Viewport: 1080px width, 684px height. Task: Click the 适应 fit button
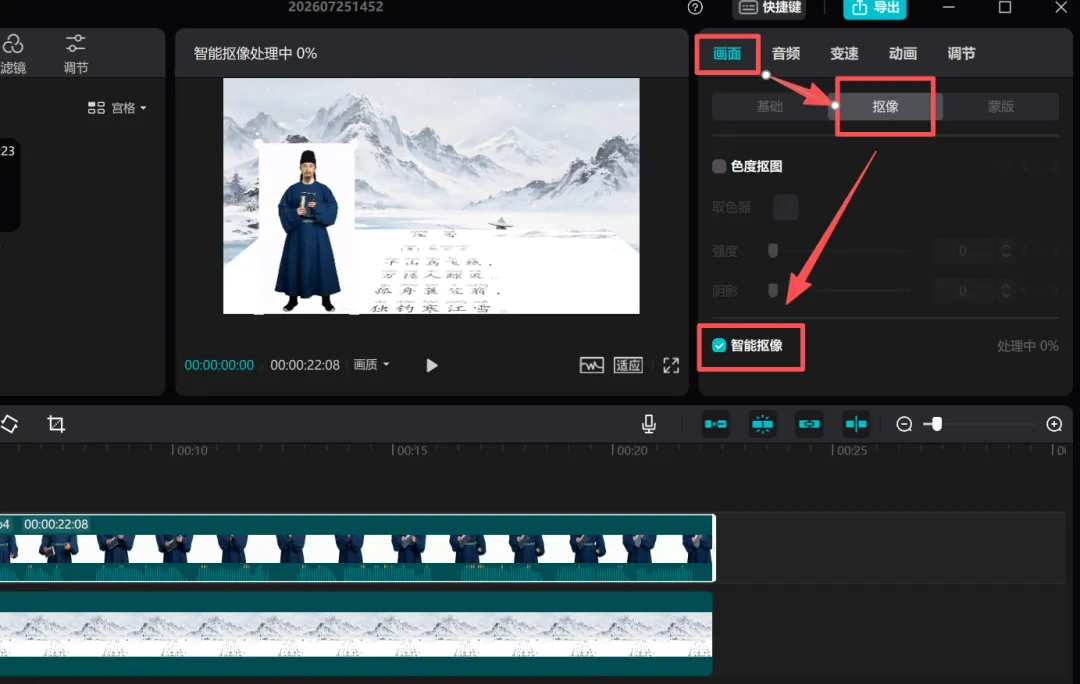pos(628,365)
